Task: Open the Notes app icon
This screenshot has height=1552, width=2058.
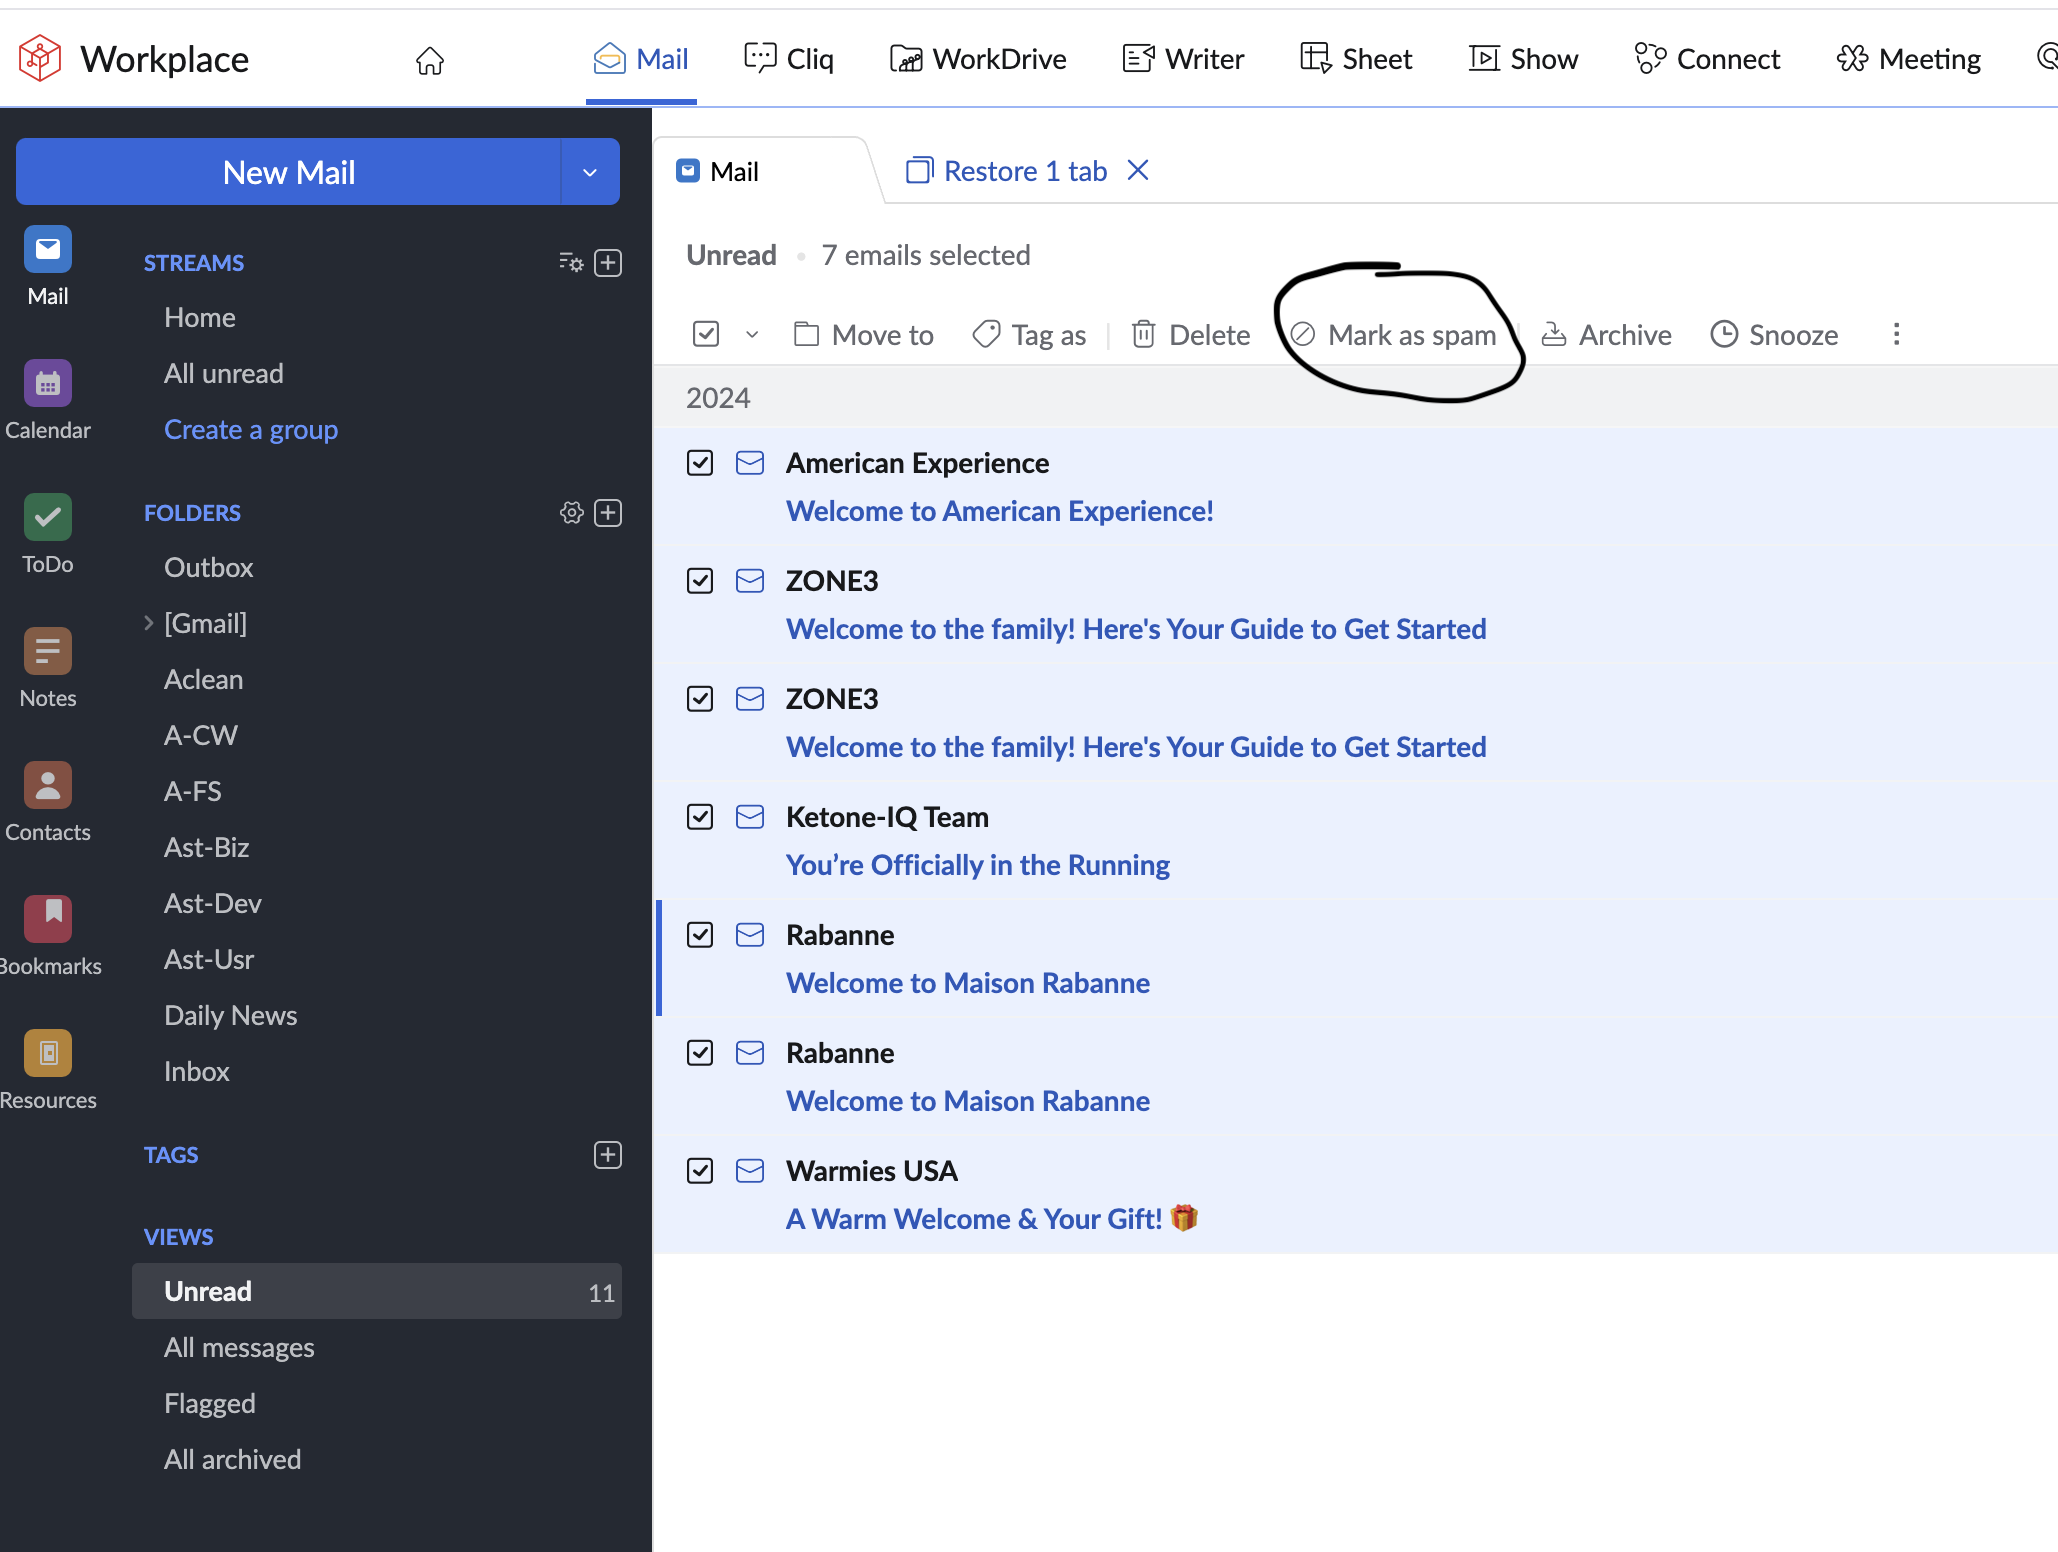Action: click(47, 652)
